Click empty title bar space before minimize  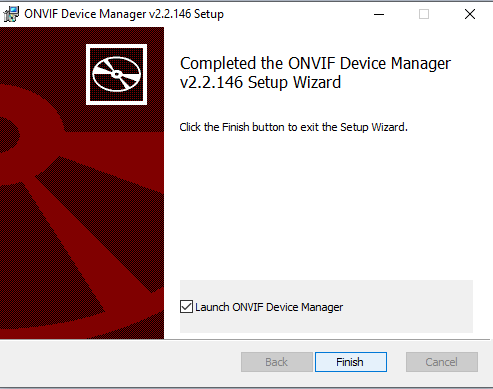coord(295,14)
